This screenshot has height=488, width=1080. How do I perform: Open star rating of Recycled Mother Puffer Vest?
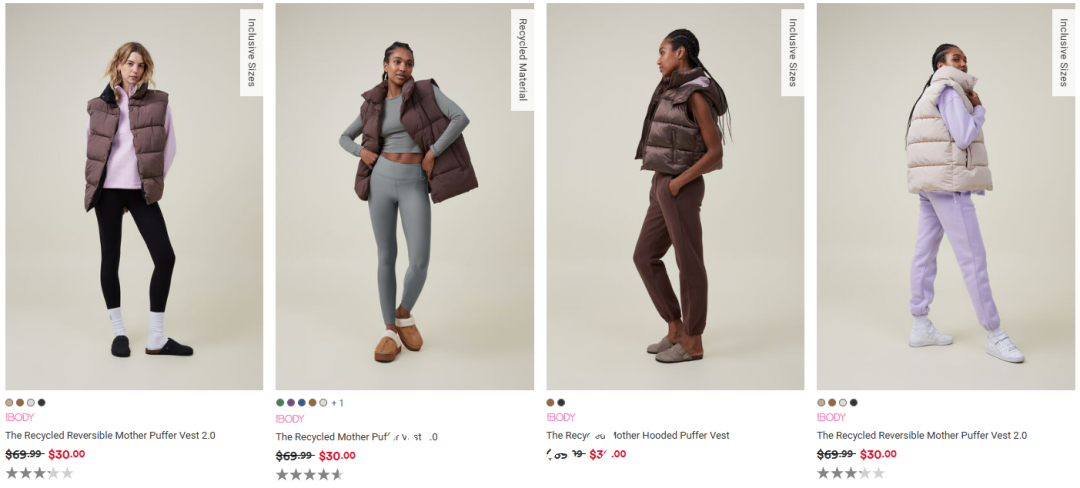click(309, 474)
